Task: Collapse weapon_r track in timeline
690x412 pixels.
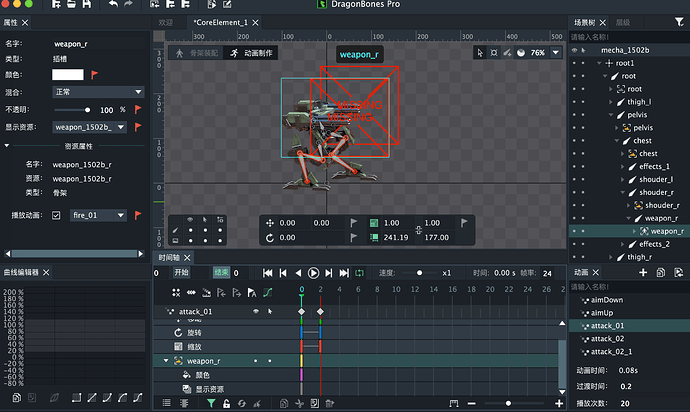Action: (166, 361)
